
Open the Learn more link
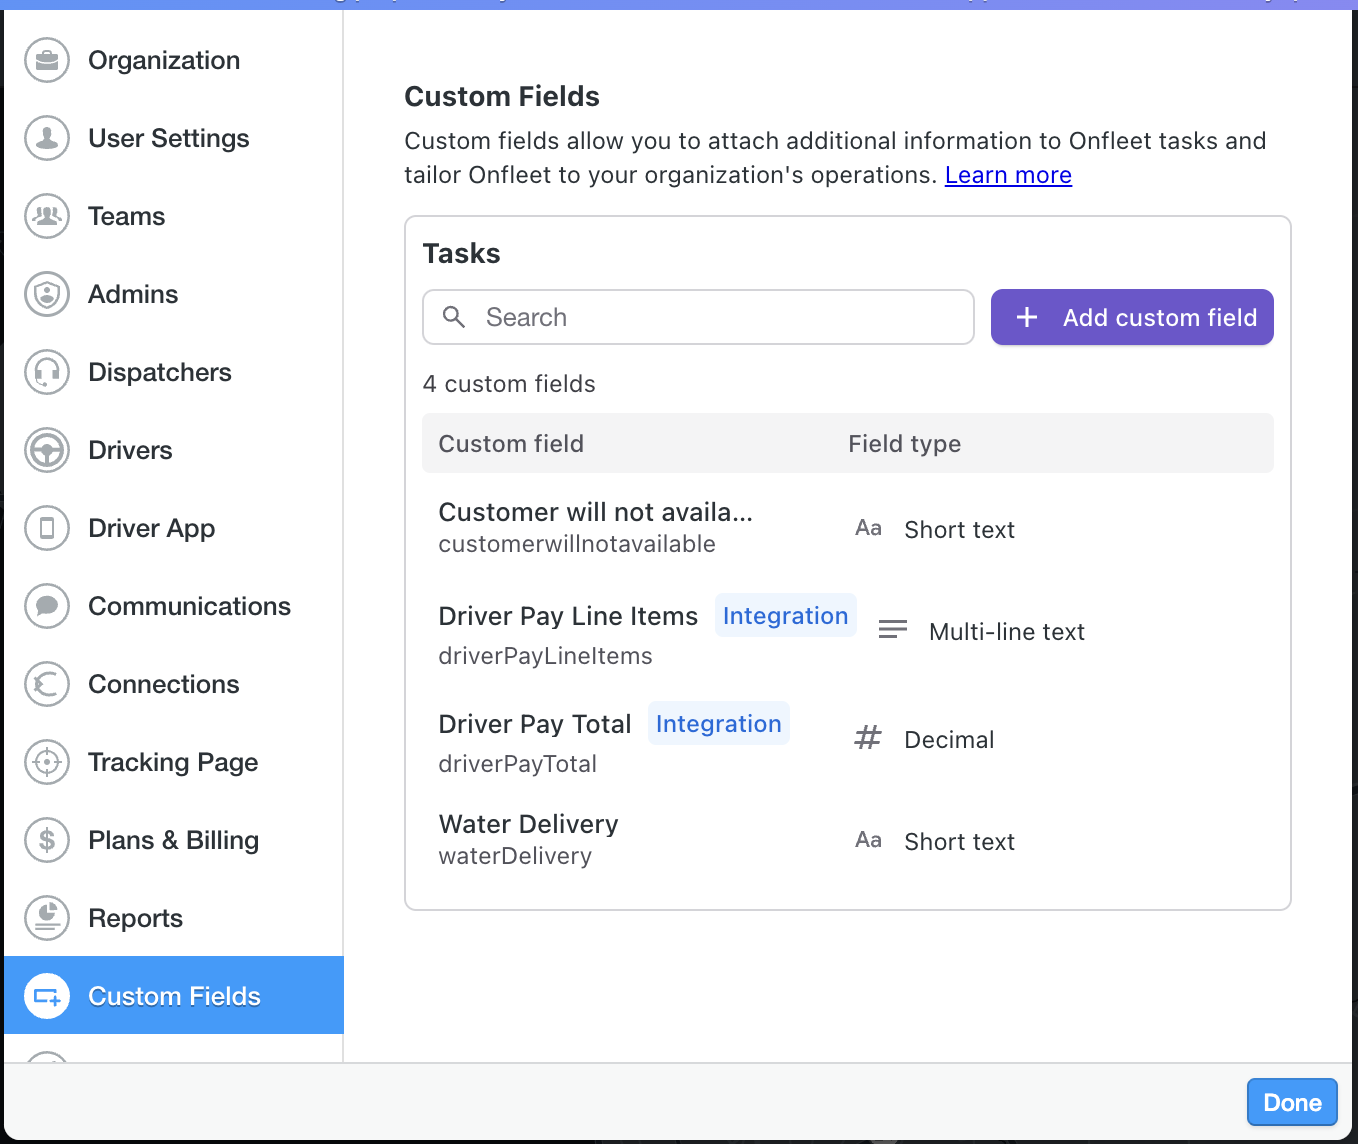click(1007, 175)
